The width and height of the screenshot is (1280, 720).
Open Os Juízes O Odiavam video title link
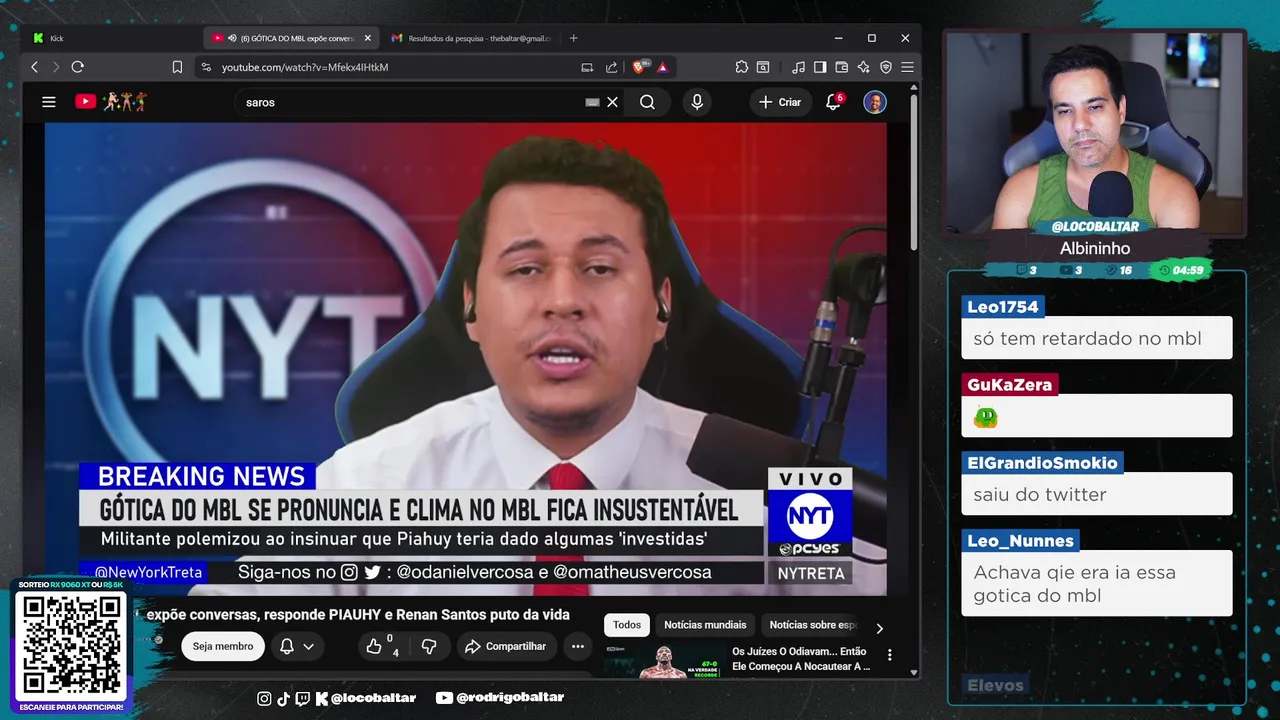point(801,658)
